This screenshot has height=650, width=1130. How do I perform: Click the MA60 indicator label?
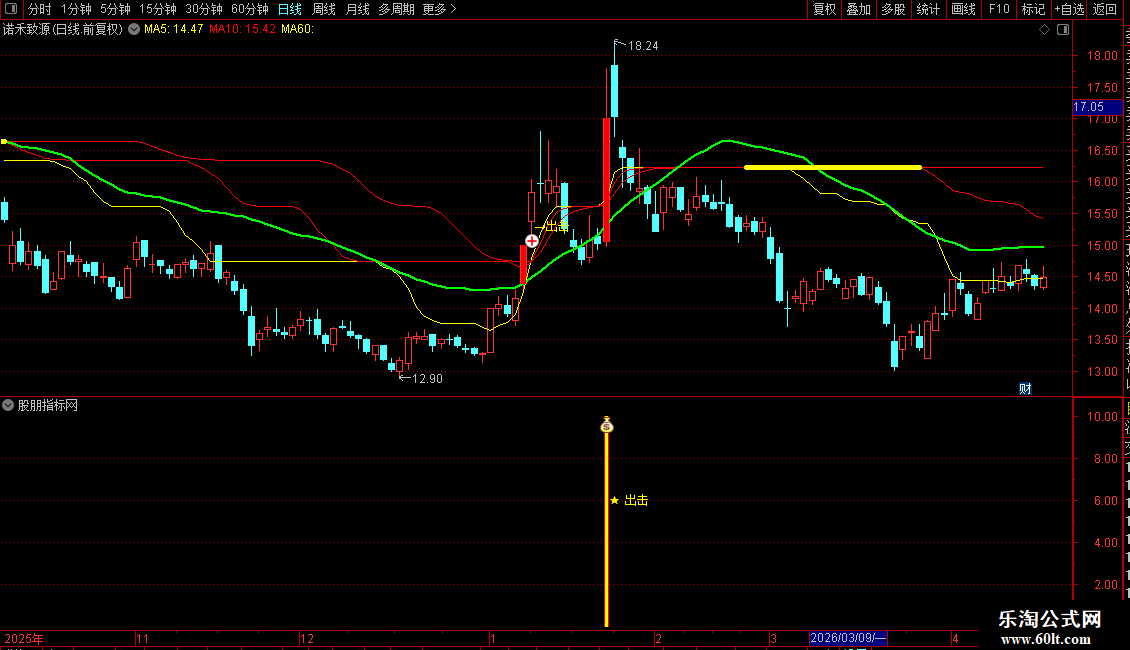pos(298,30)
